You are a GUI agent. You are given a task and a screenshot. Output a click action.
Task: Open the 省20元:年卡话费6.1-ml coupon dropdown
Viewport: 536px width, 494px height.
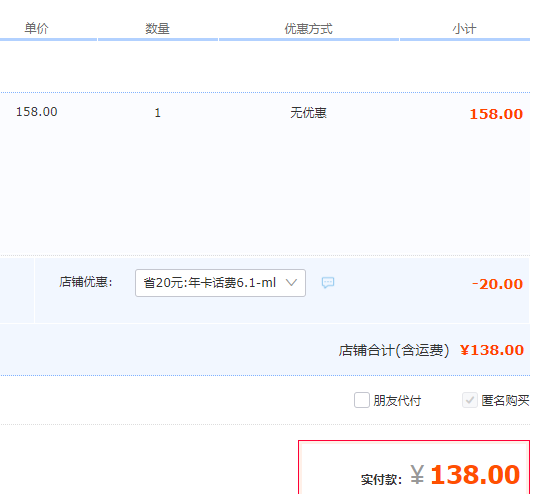point(220,283)
